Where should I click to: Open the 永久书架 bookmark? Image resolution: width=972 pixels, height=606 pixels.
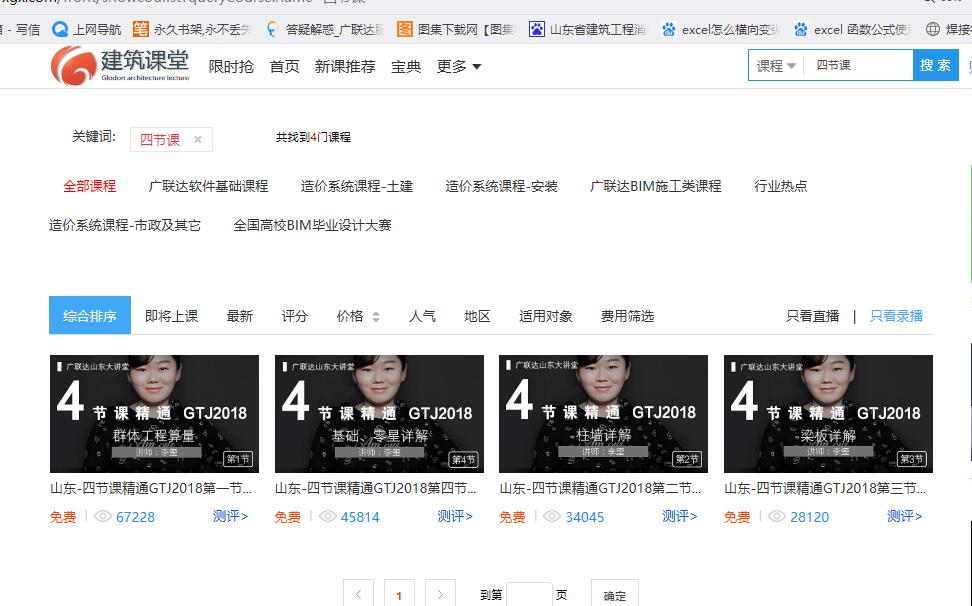192,29
